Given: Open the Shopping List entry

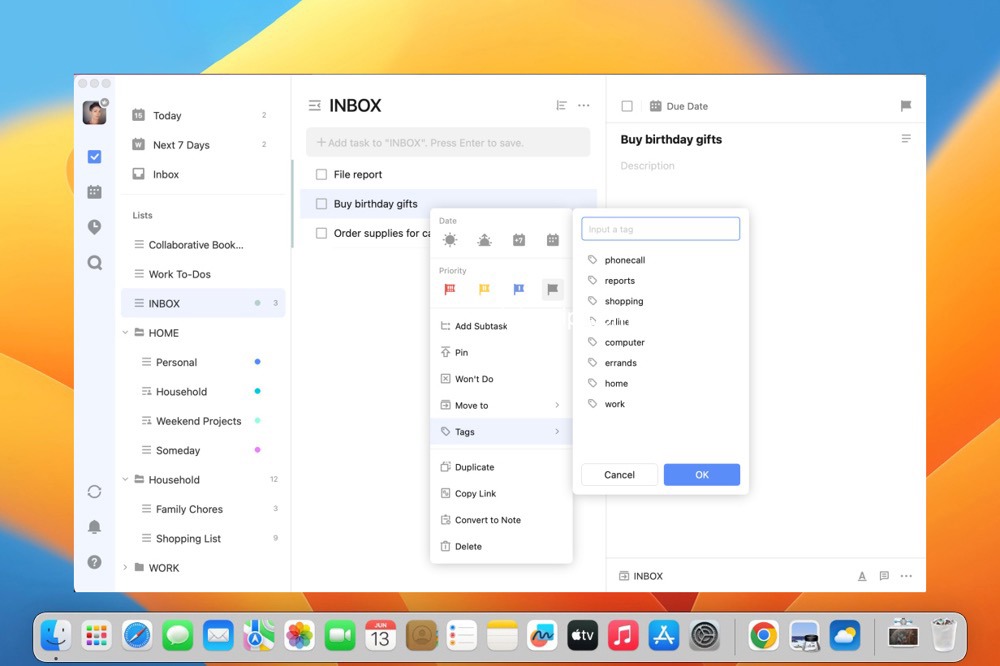Looking at the screenshot, I should pyautogui.click(x=203, y=538).
